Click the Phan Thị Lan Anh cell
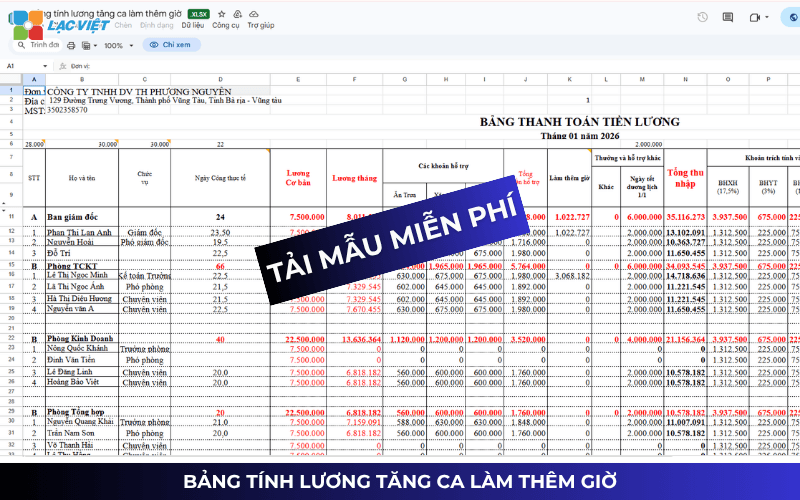The image size is (800, 500). (x=82, y=232)
